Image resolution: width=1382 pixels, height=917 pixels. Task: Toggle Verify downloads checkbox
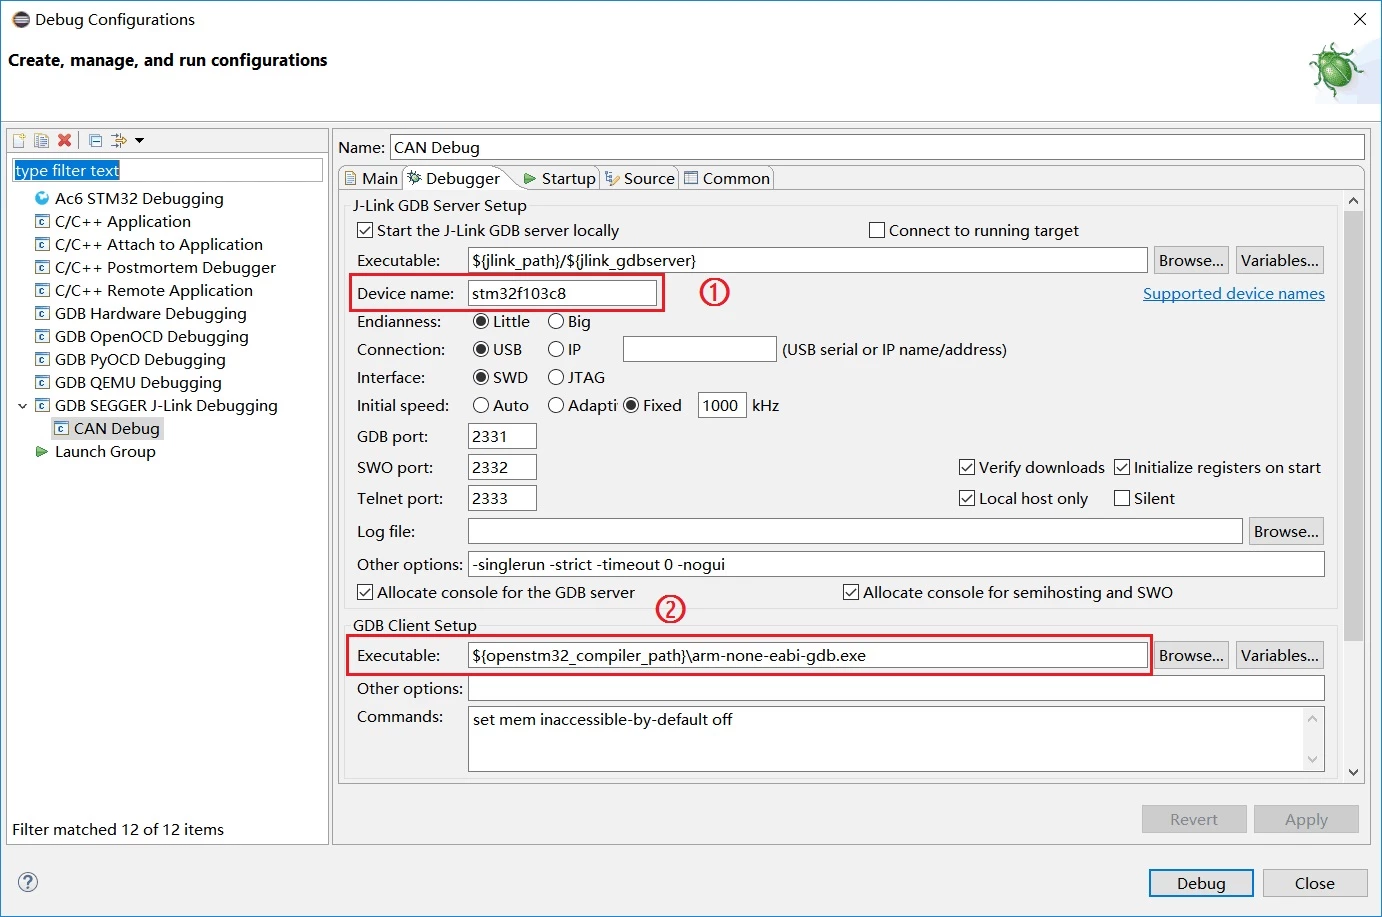(x=967, y=467)
